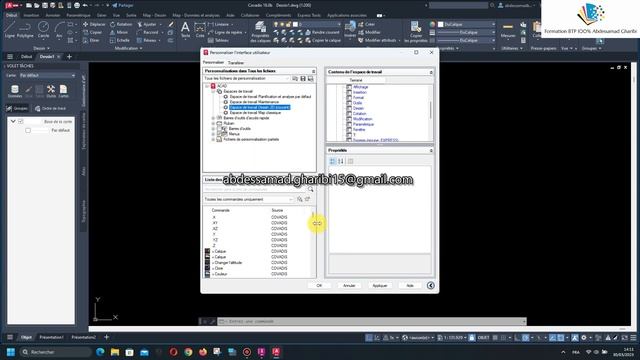Click the categorized view icon in Propriétés
This screenshot has height=360, width=640.
pos(333,161)
